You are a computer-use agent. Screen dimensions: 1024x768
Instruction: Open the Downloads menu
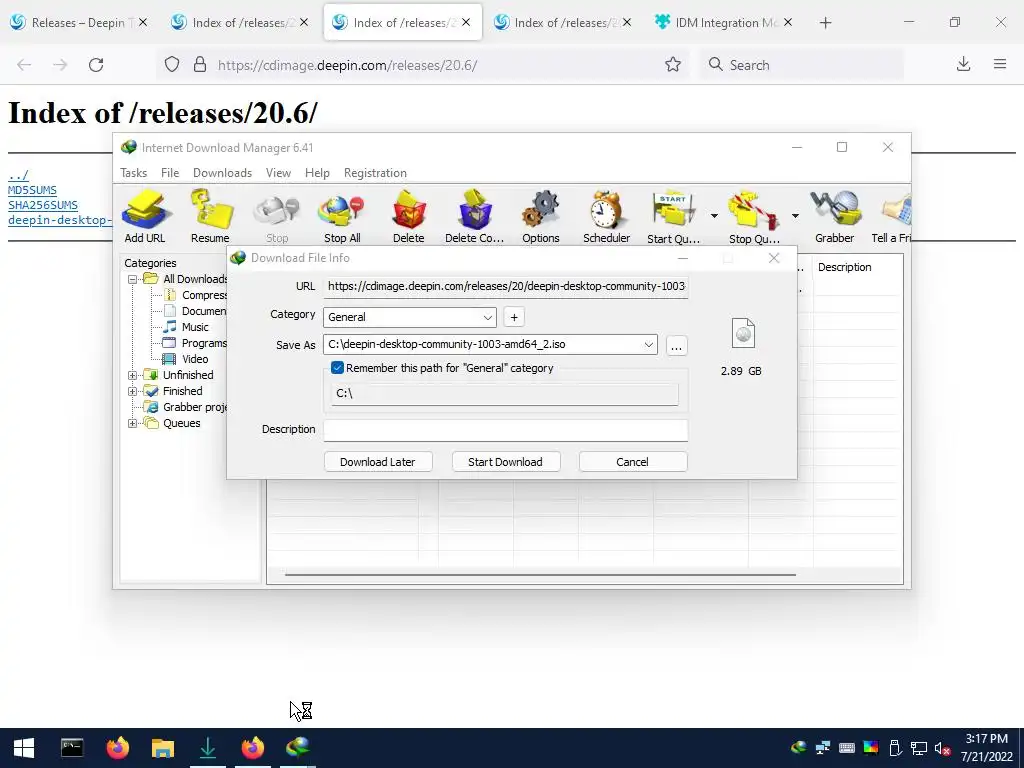(222, 173)
